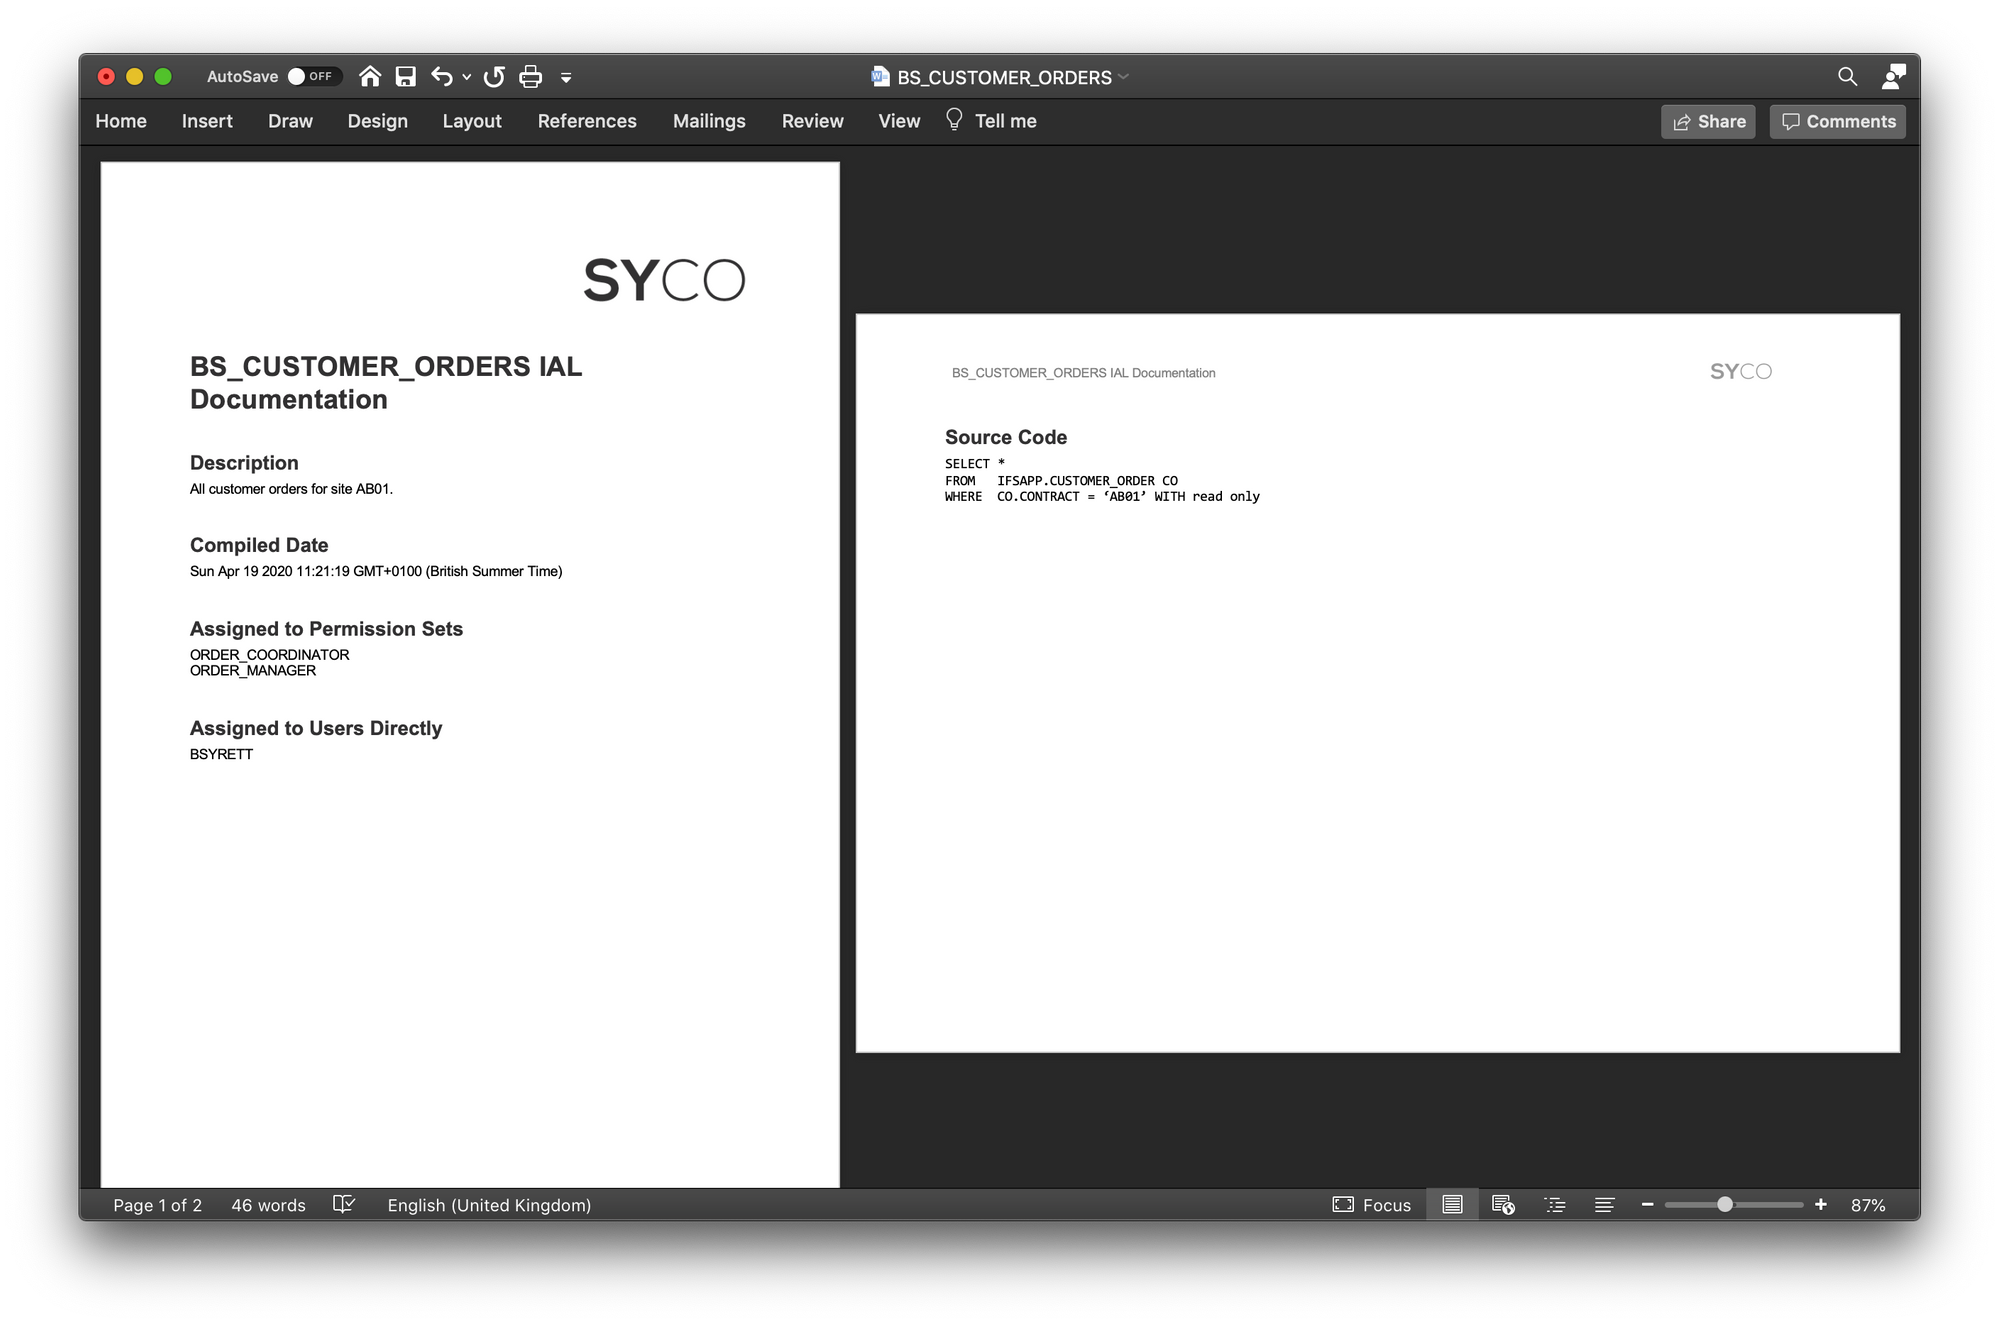Click the zoom slider handle
Viewport: 2000px width, 1326px height.
click(x=1725, y=1205)
